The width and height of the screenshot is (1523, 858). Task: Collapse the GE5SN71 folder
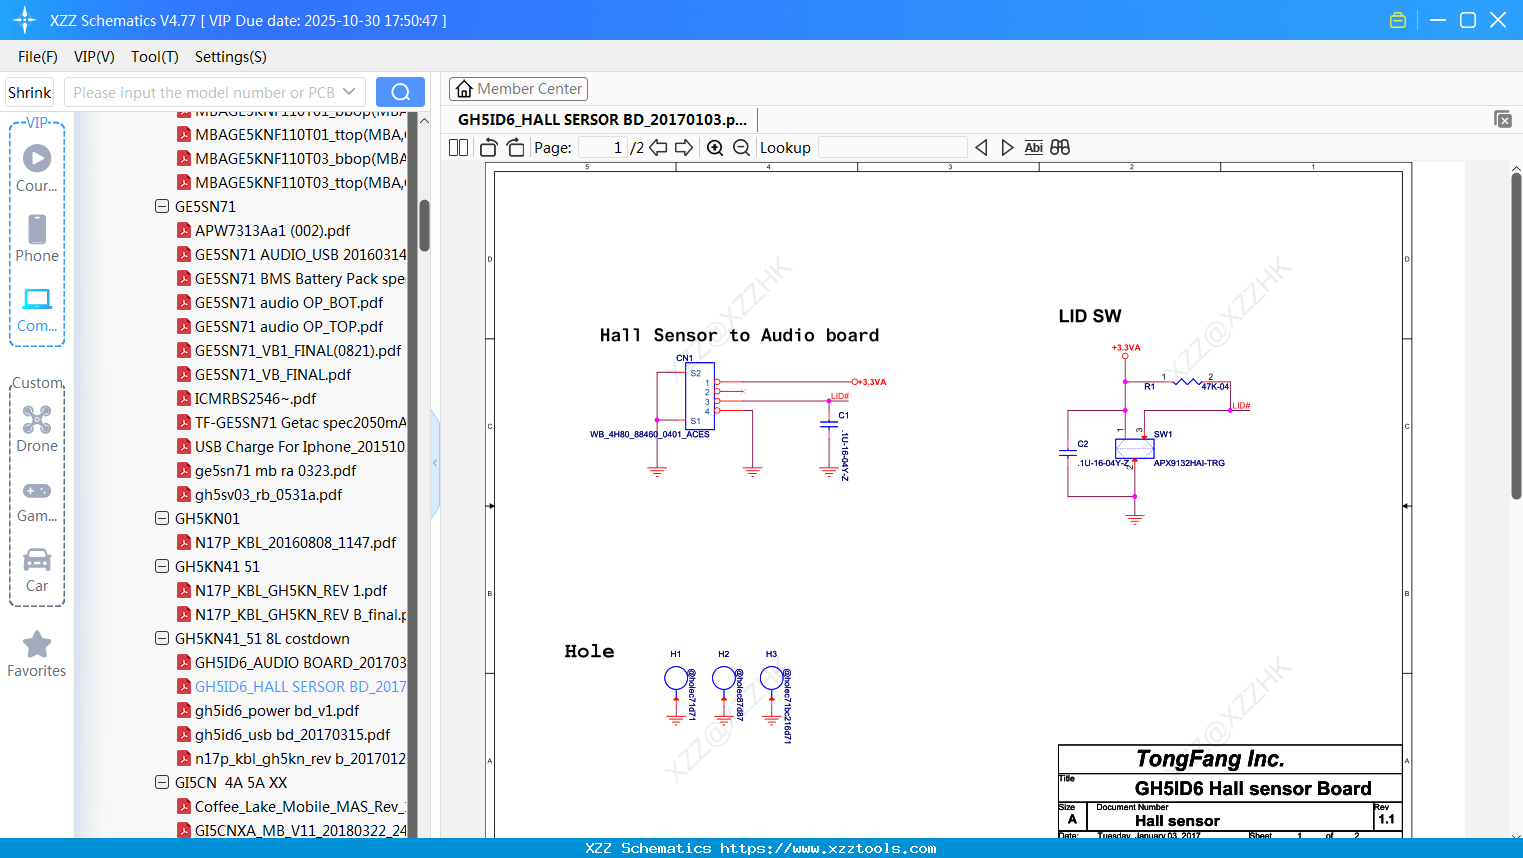pyautogui.click(x=162, y=207)
